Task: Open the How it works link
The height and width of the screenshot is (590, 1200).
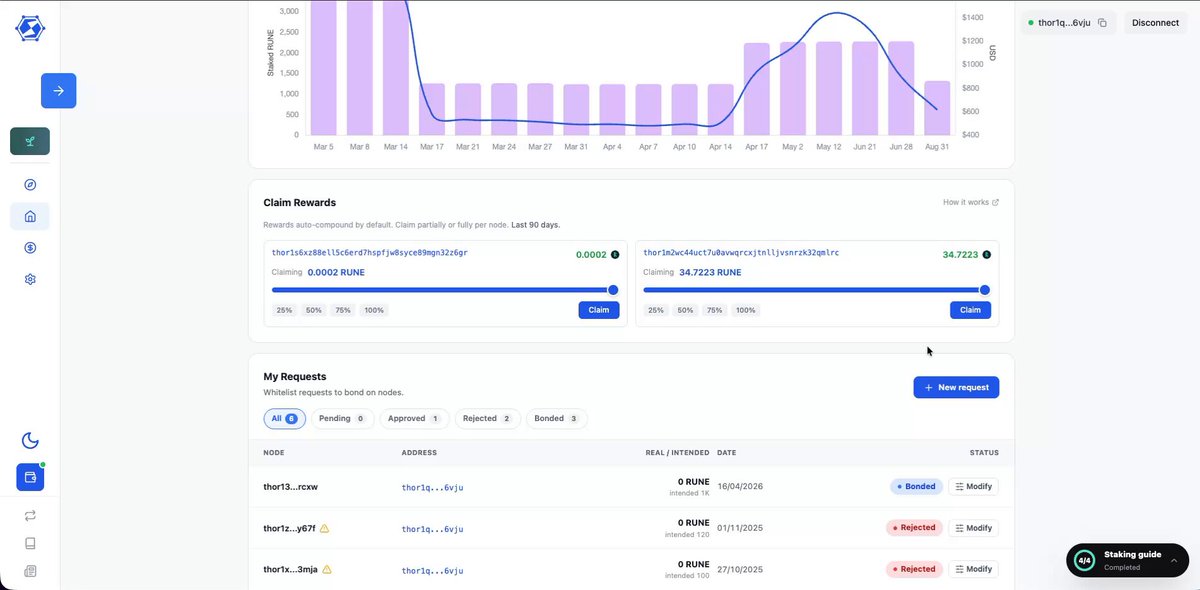Action: (971, 202)
